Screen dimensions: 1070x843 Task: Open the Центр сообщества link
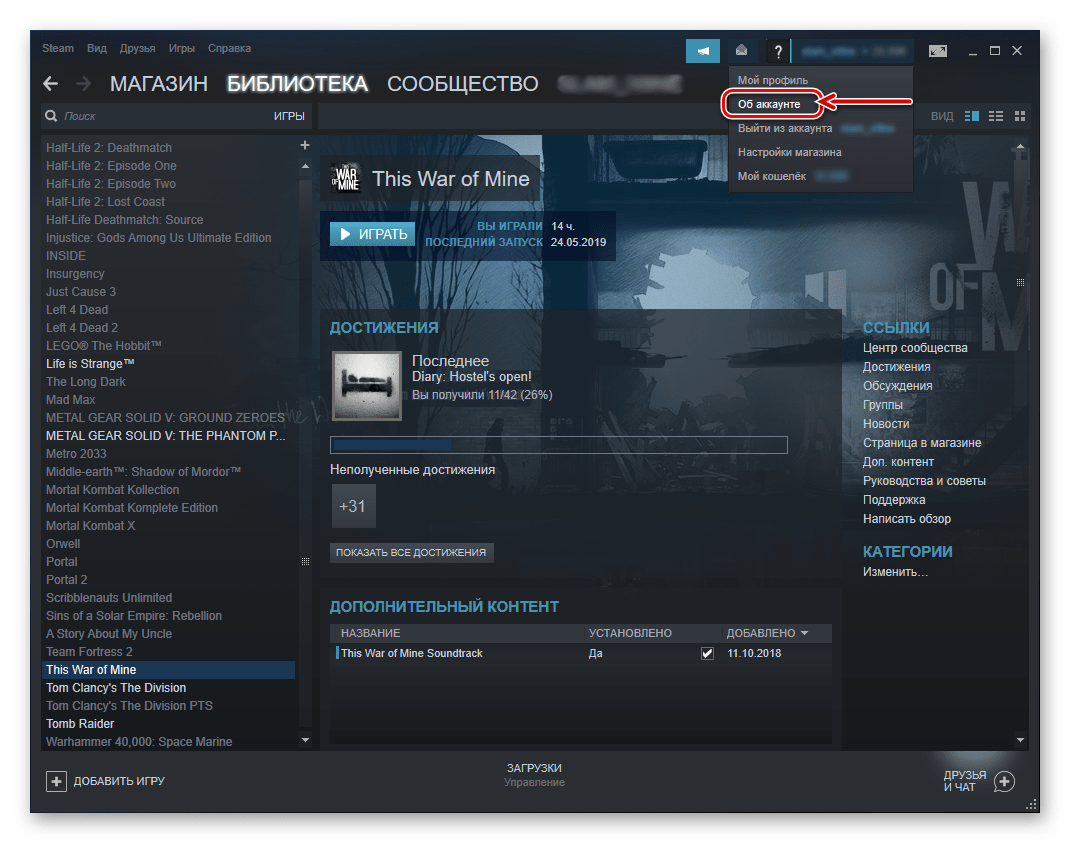tap(915, 348)
